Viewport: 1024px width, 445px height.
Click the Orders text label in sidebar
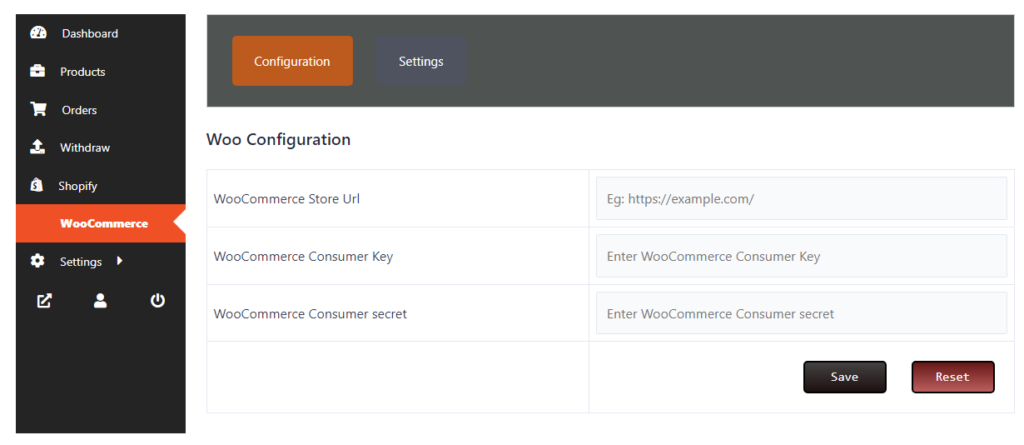[79, 110]
